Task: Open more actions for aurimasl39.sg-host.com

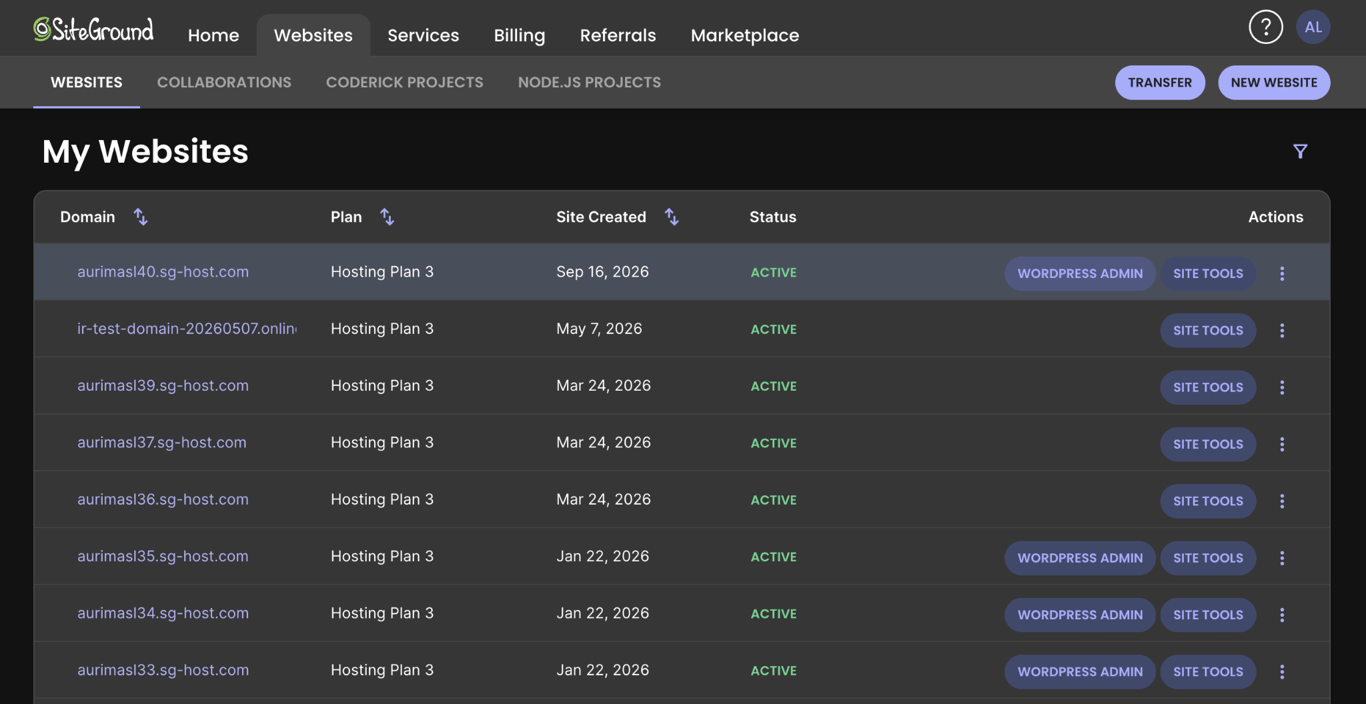Action: [x=1282, y=387]
